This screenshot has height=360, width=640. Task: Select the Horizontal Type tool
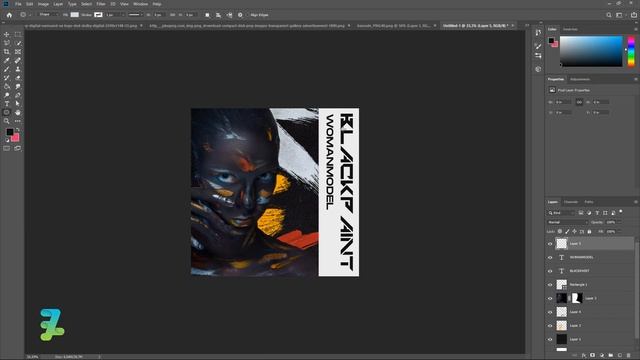coord(7,104)
